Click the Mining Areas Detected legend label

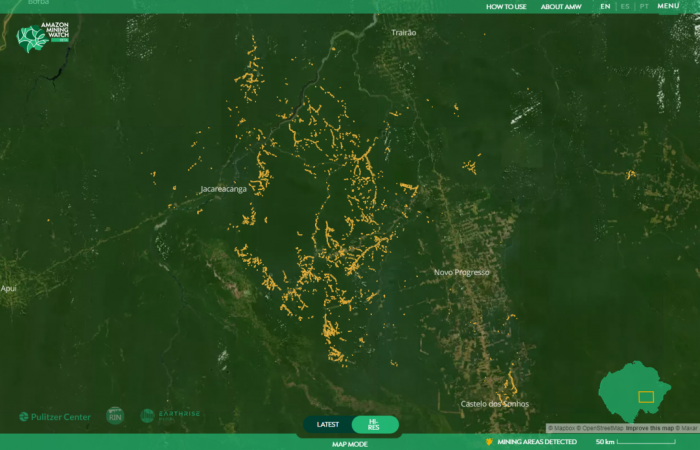pyautogui.click(x=536, y=442)
